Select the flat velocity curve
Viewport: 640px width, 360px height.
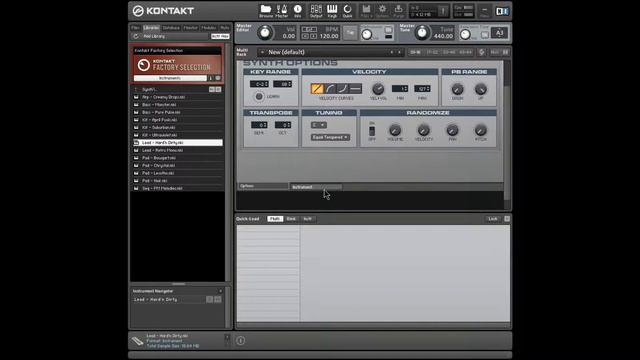click(356, 88)
